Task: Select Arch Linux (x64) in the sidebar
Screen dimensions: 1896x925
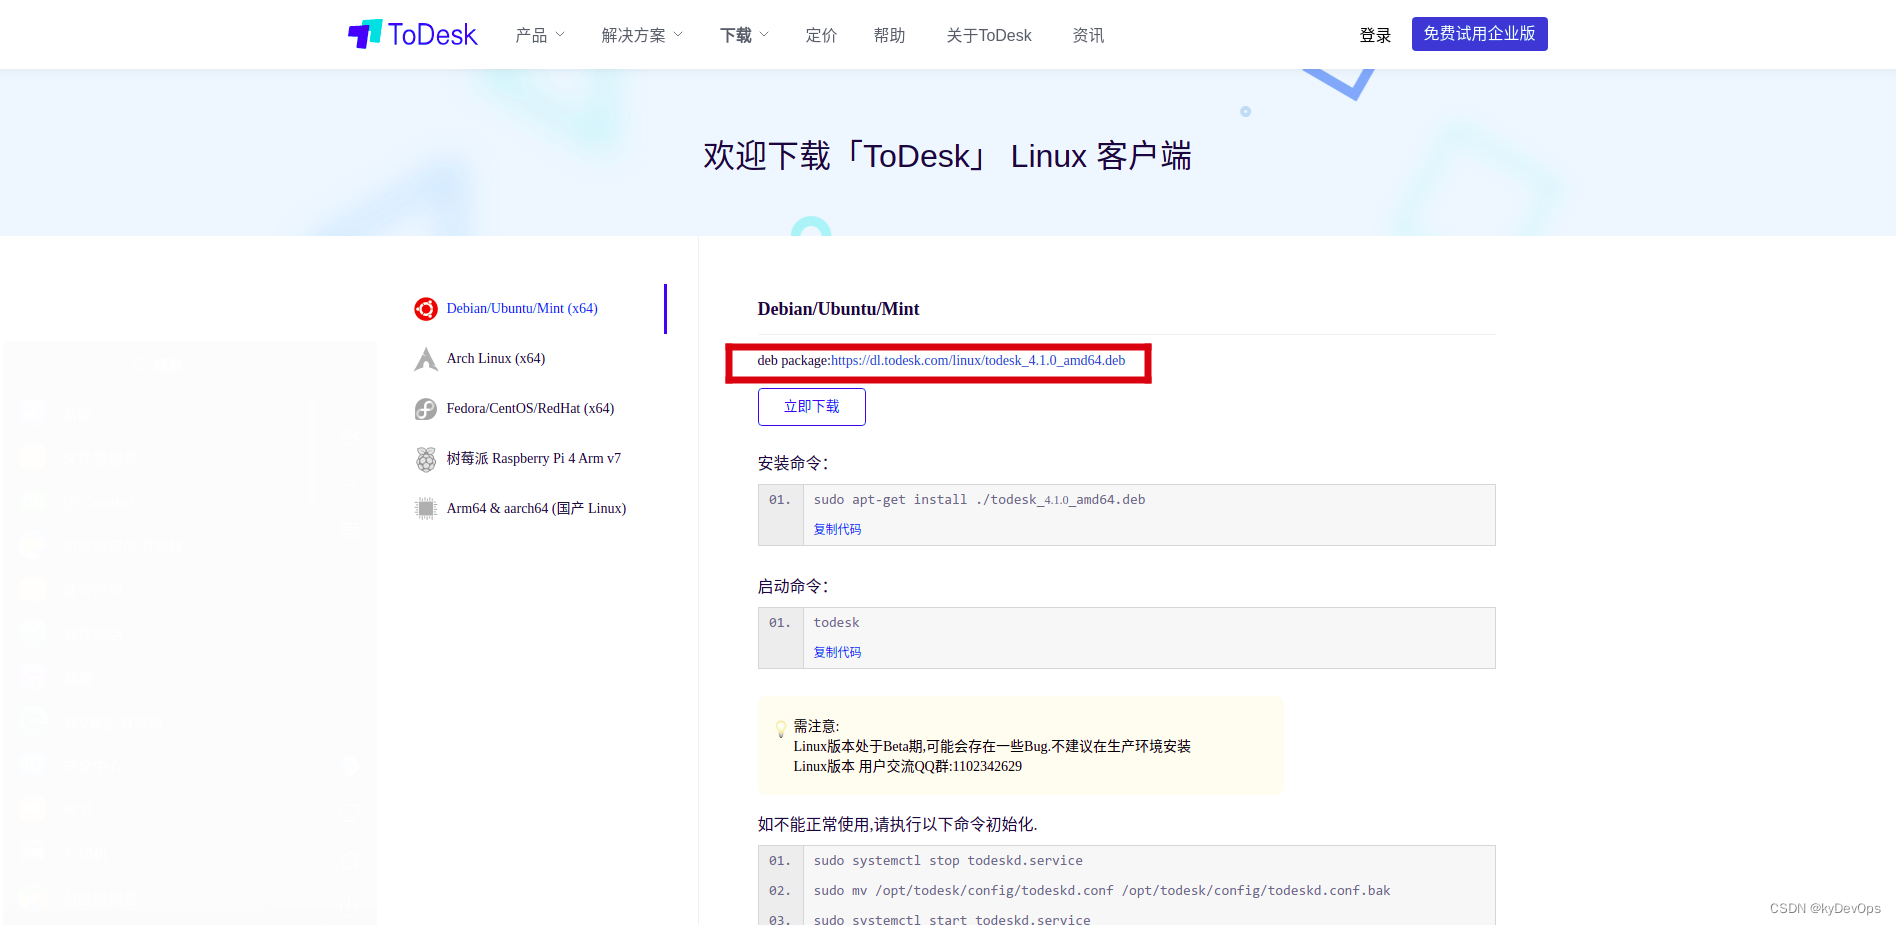Action: [496, 359]
